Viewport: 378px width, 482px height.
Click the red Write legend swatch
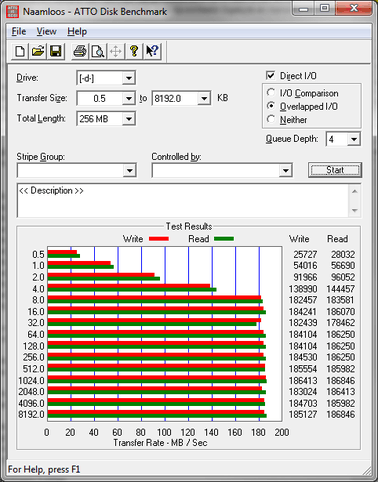pos(159,239)
